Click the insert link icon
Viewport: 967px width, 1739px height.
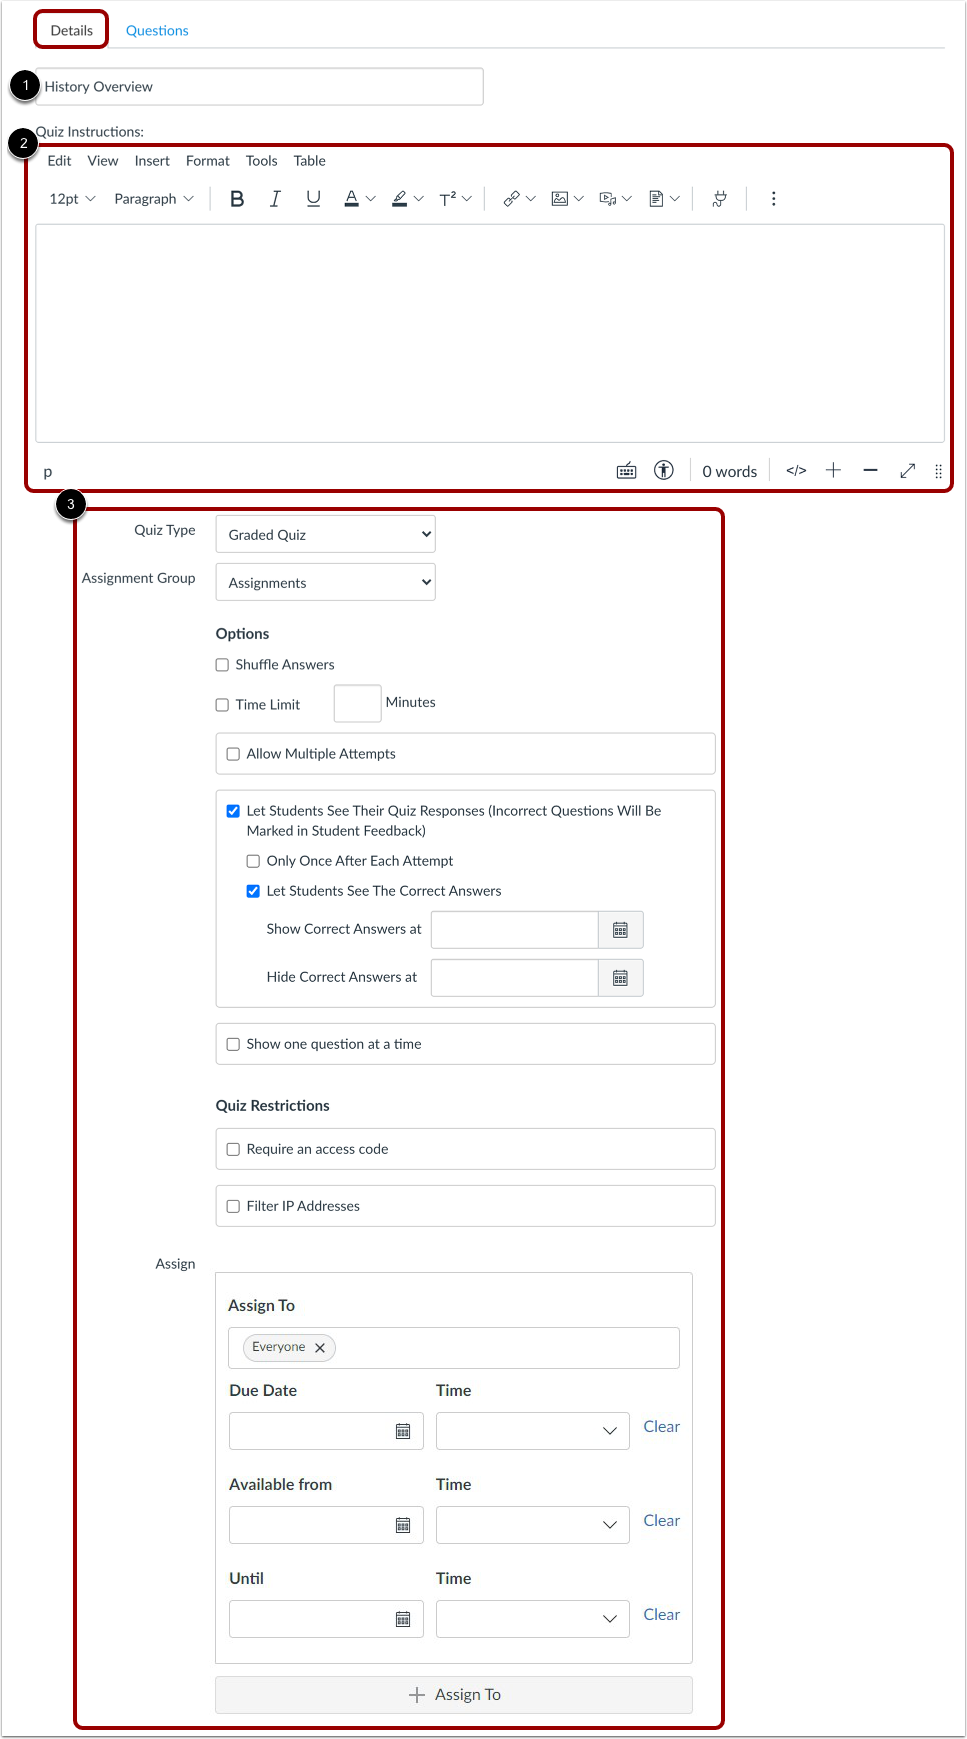pos(511,199)
